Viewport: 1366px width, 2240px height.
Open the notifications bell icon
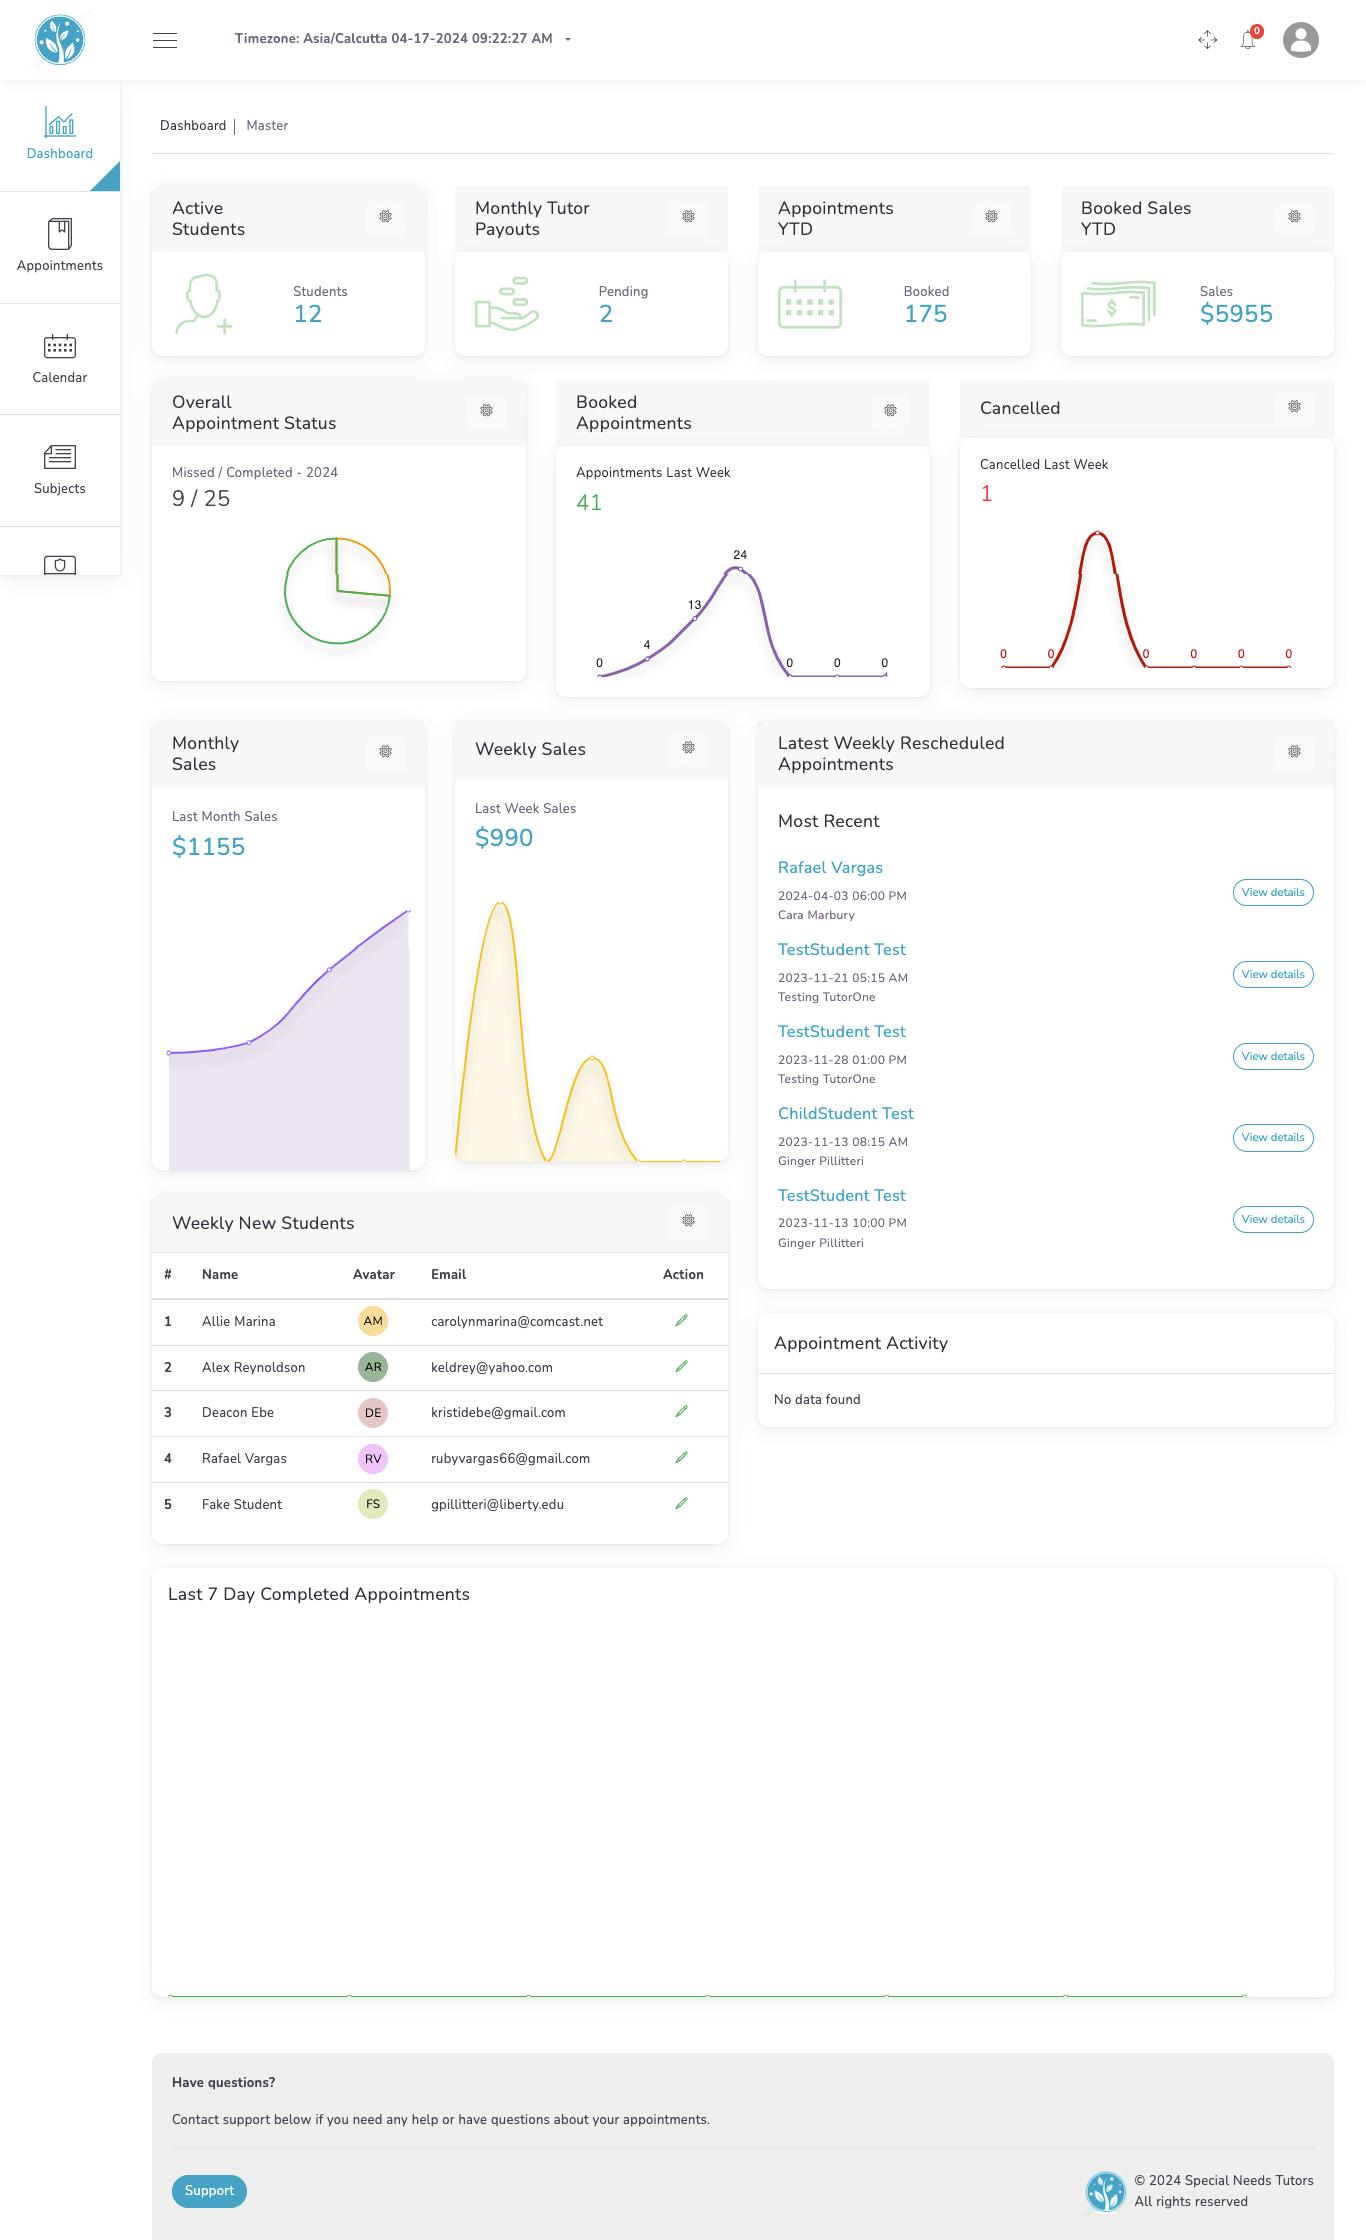[1248, 40]
